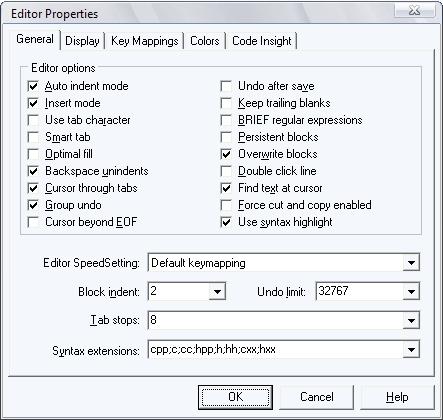Expand the Block indent dropdown arrow

[x=217, y=292]
